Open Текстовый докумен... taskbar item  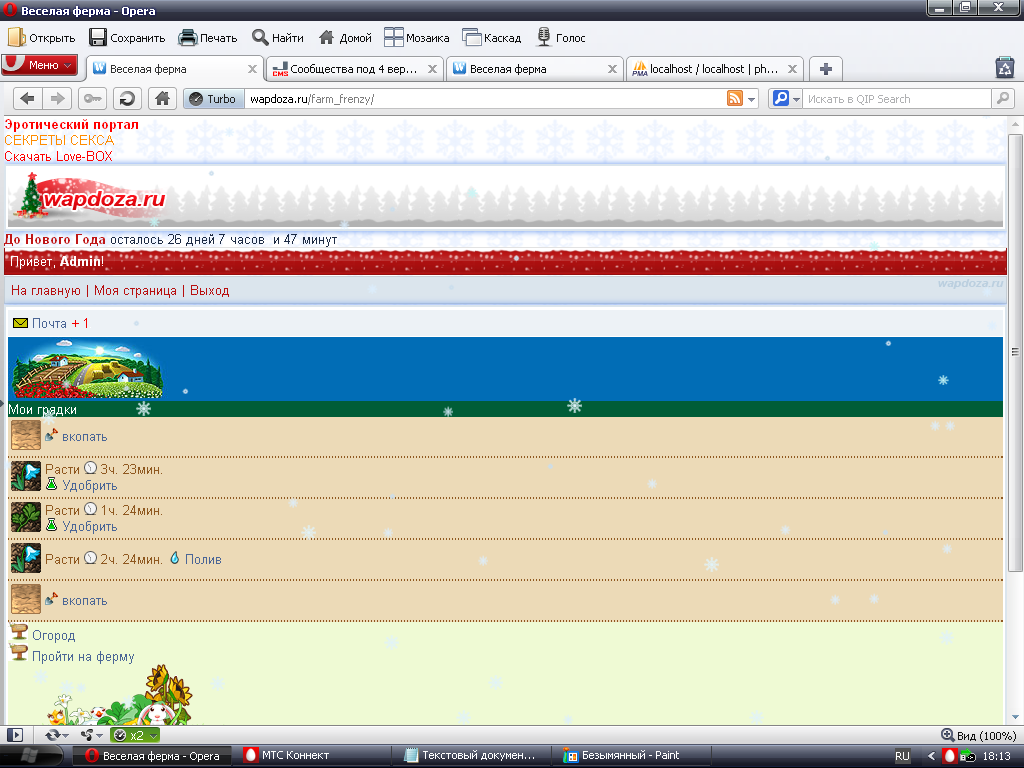coord(473,756)
